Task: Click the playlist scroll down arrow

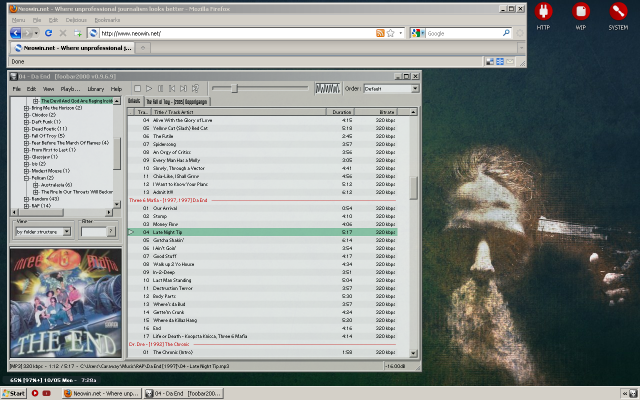Action: coord(413,353)
